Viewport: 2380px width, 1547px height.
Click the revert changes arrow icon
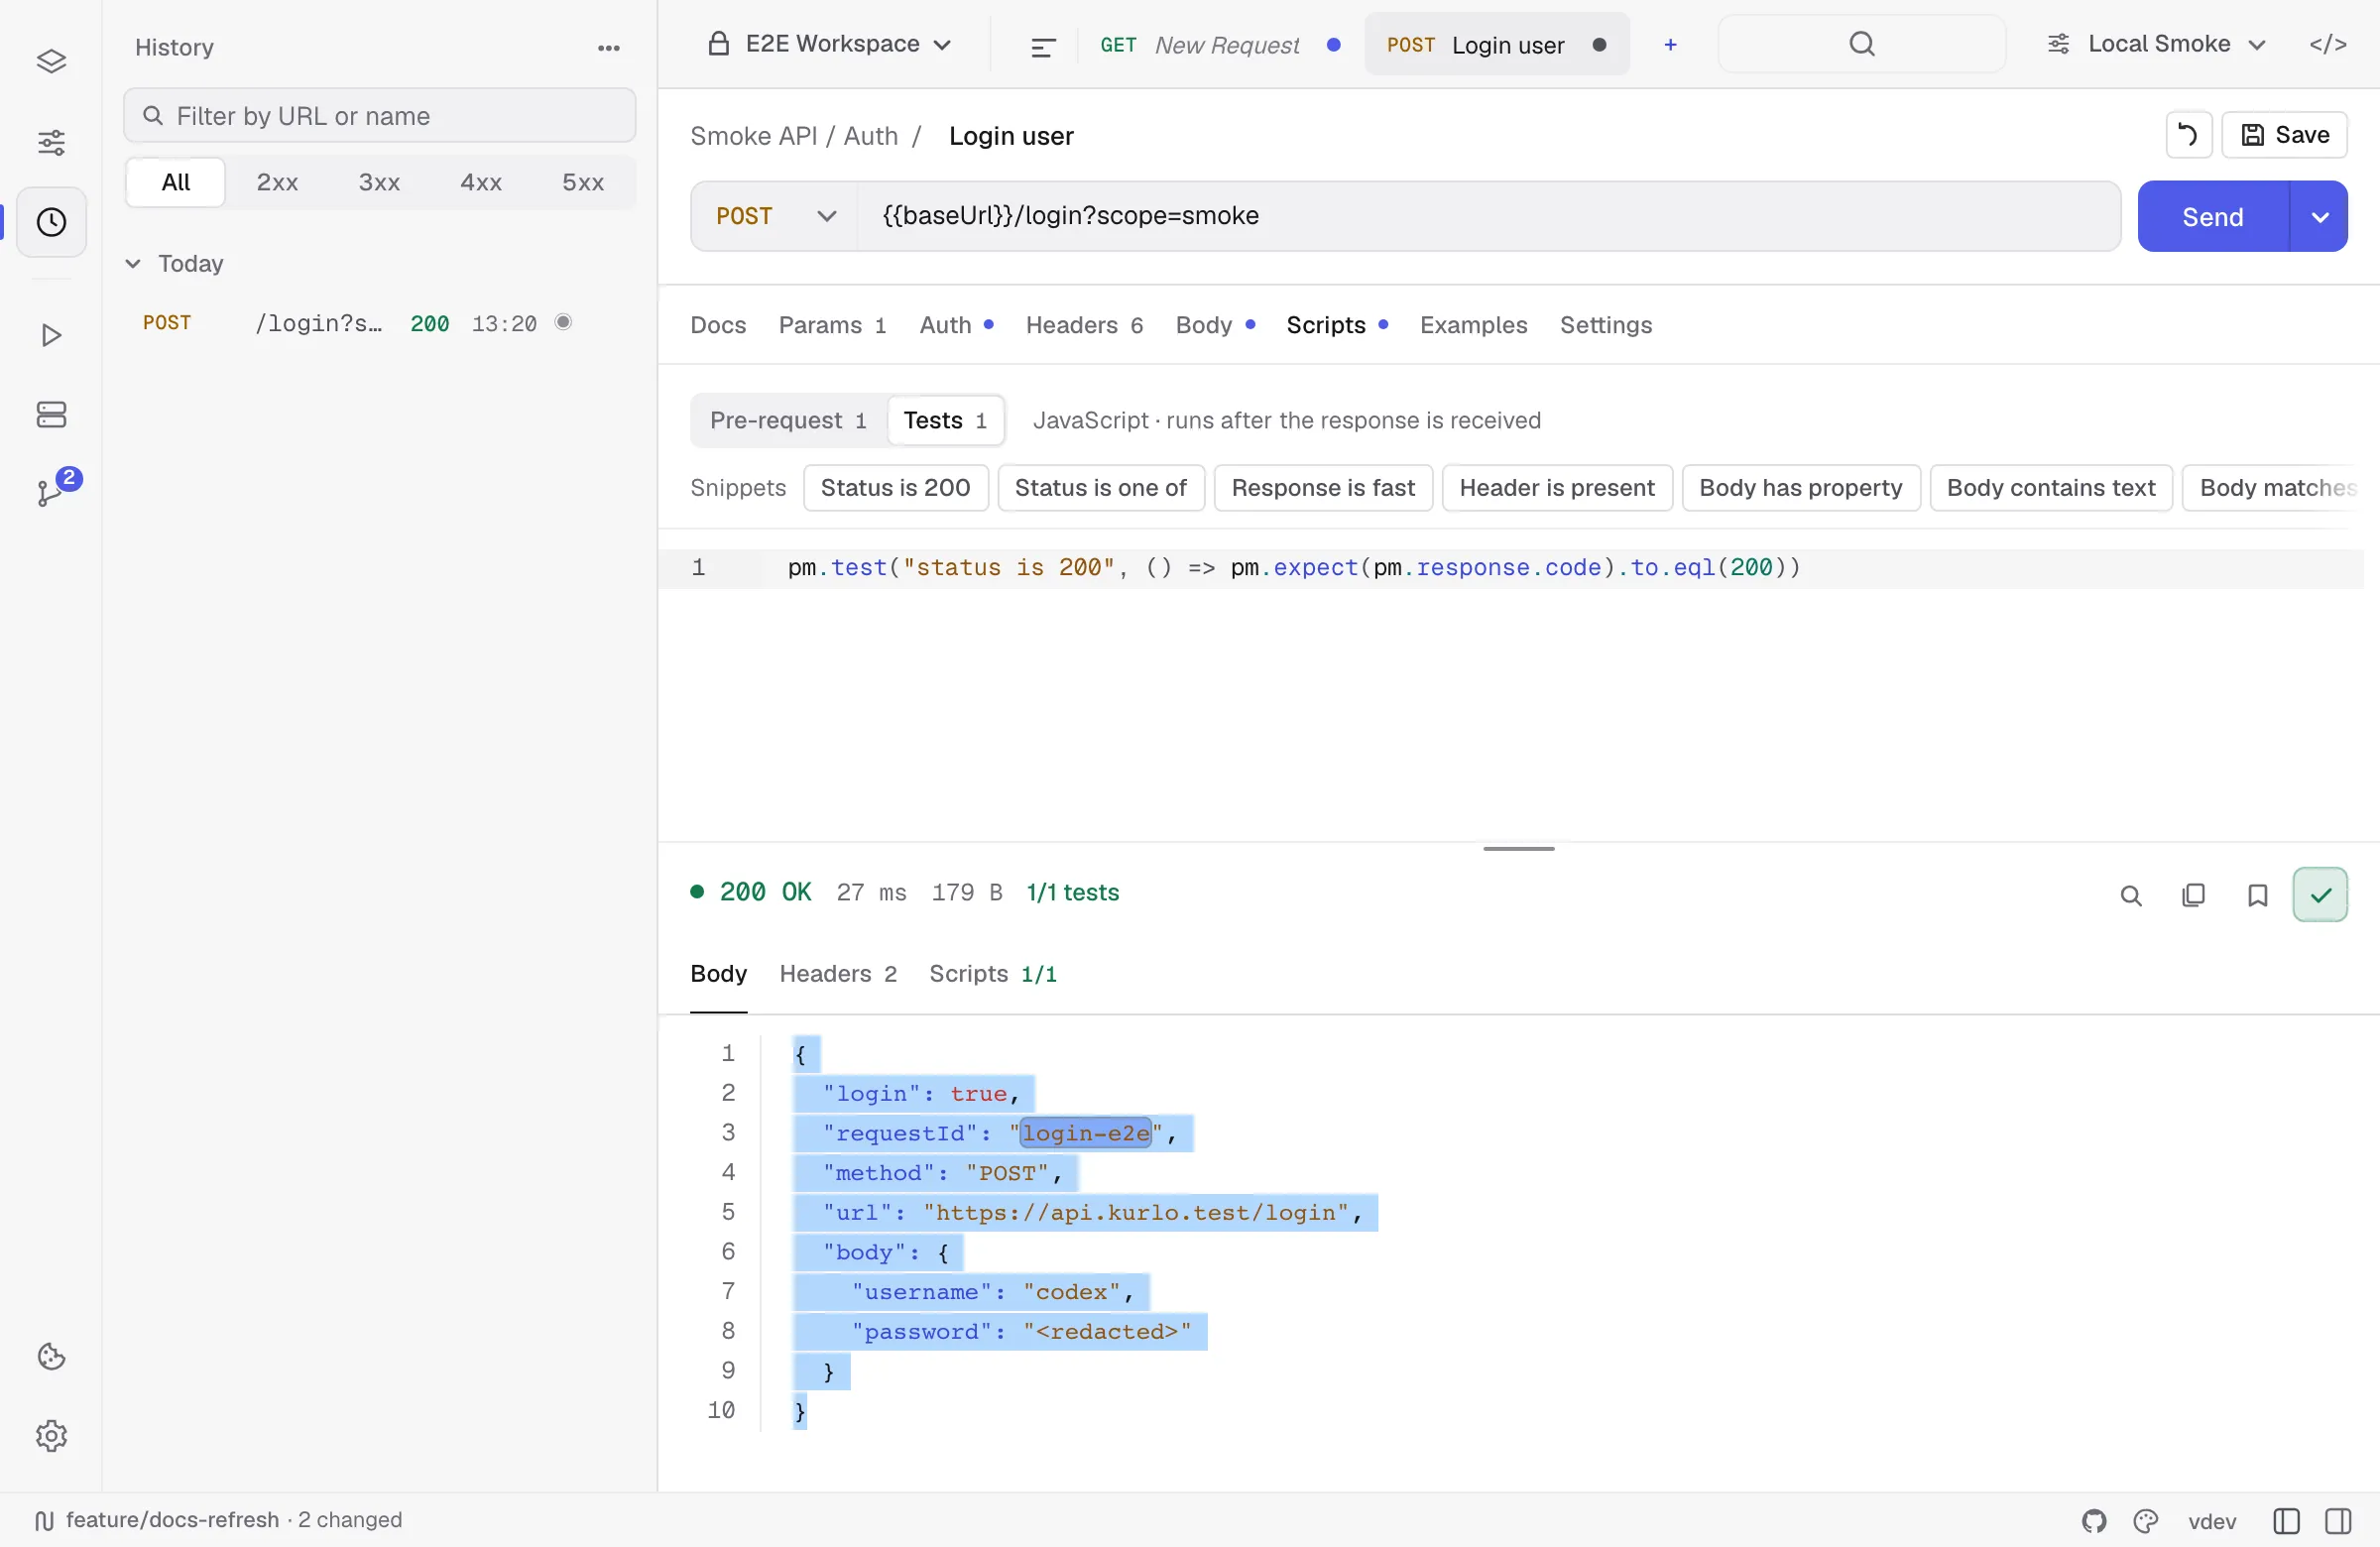[x=2188, y=134]
